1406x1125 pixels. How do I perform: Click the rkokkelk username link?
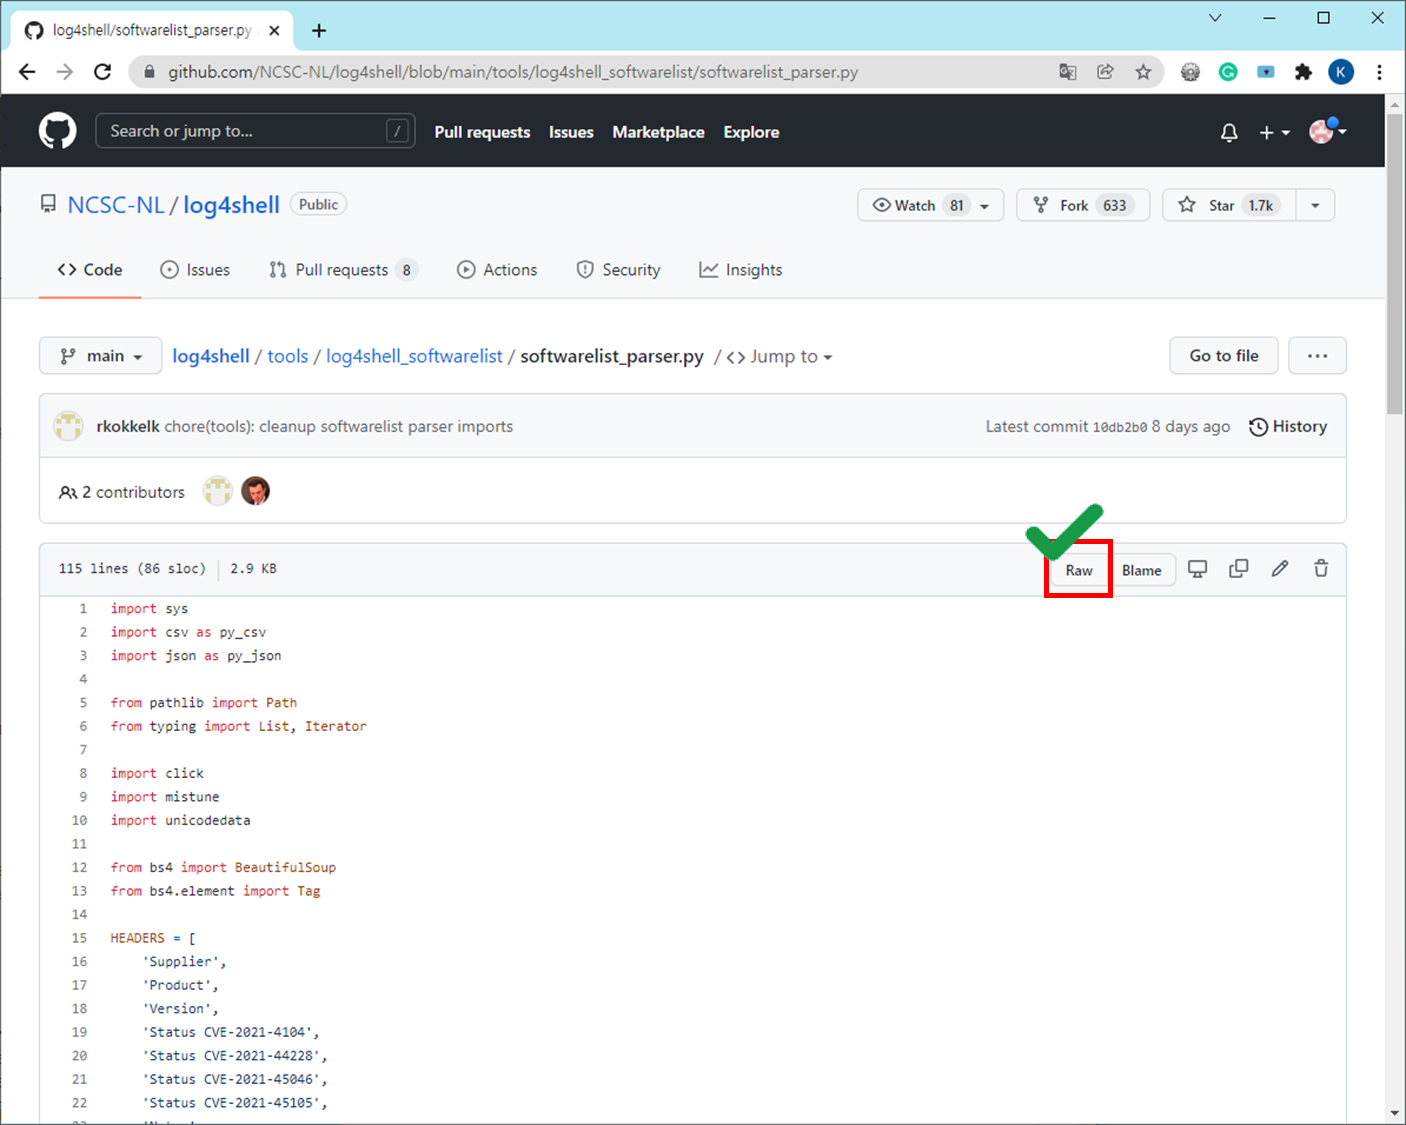pos(128,426)
